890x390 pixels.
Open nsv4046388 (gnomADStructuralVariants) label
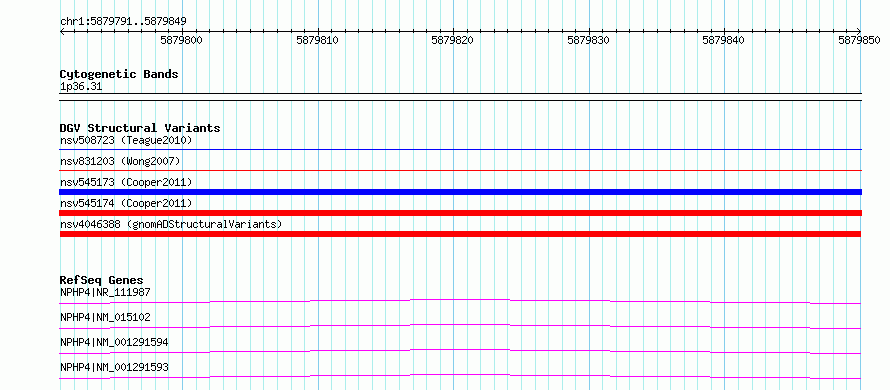pyautogui.click(x=171, y=224)
